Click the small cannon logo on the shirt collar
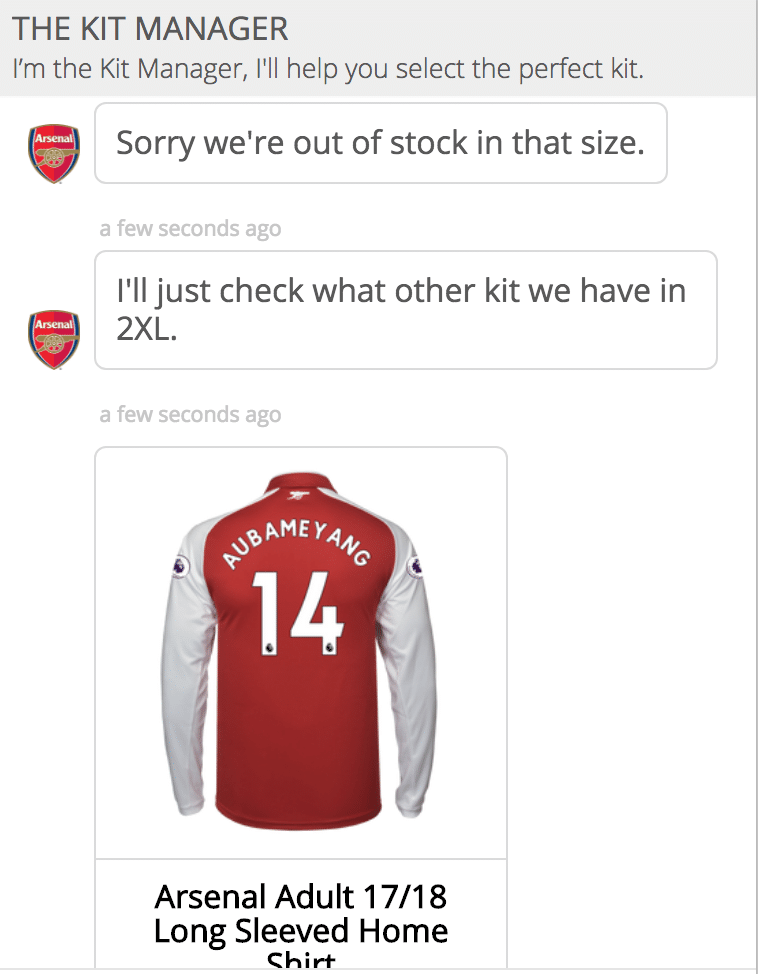 [x=300, y=494]
